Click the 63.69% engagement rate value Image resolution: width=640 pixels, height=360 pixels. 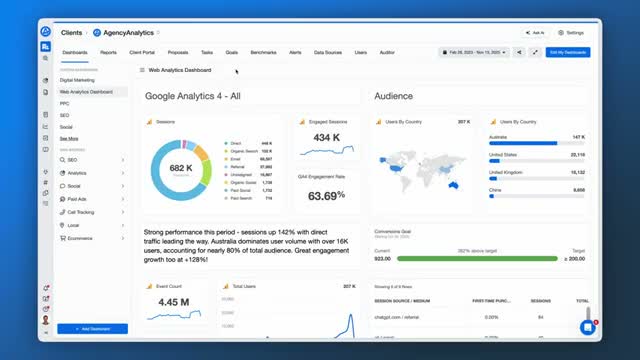pyautogui.click(x=326, y=196)
